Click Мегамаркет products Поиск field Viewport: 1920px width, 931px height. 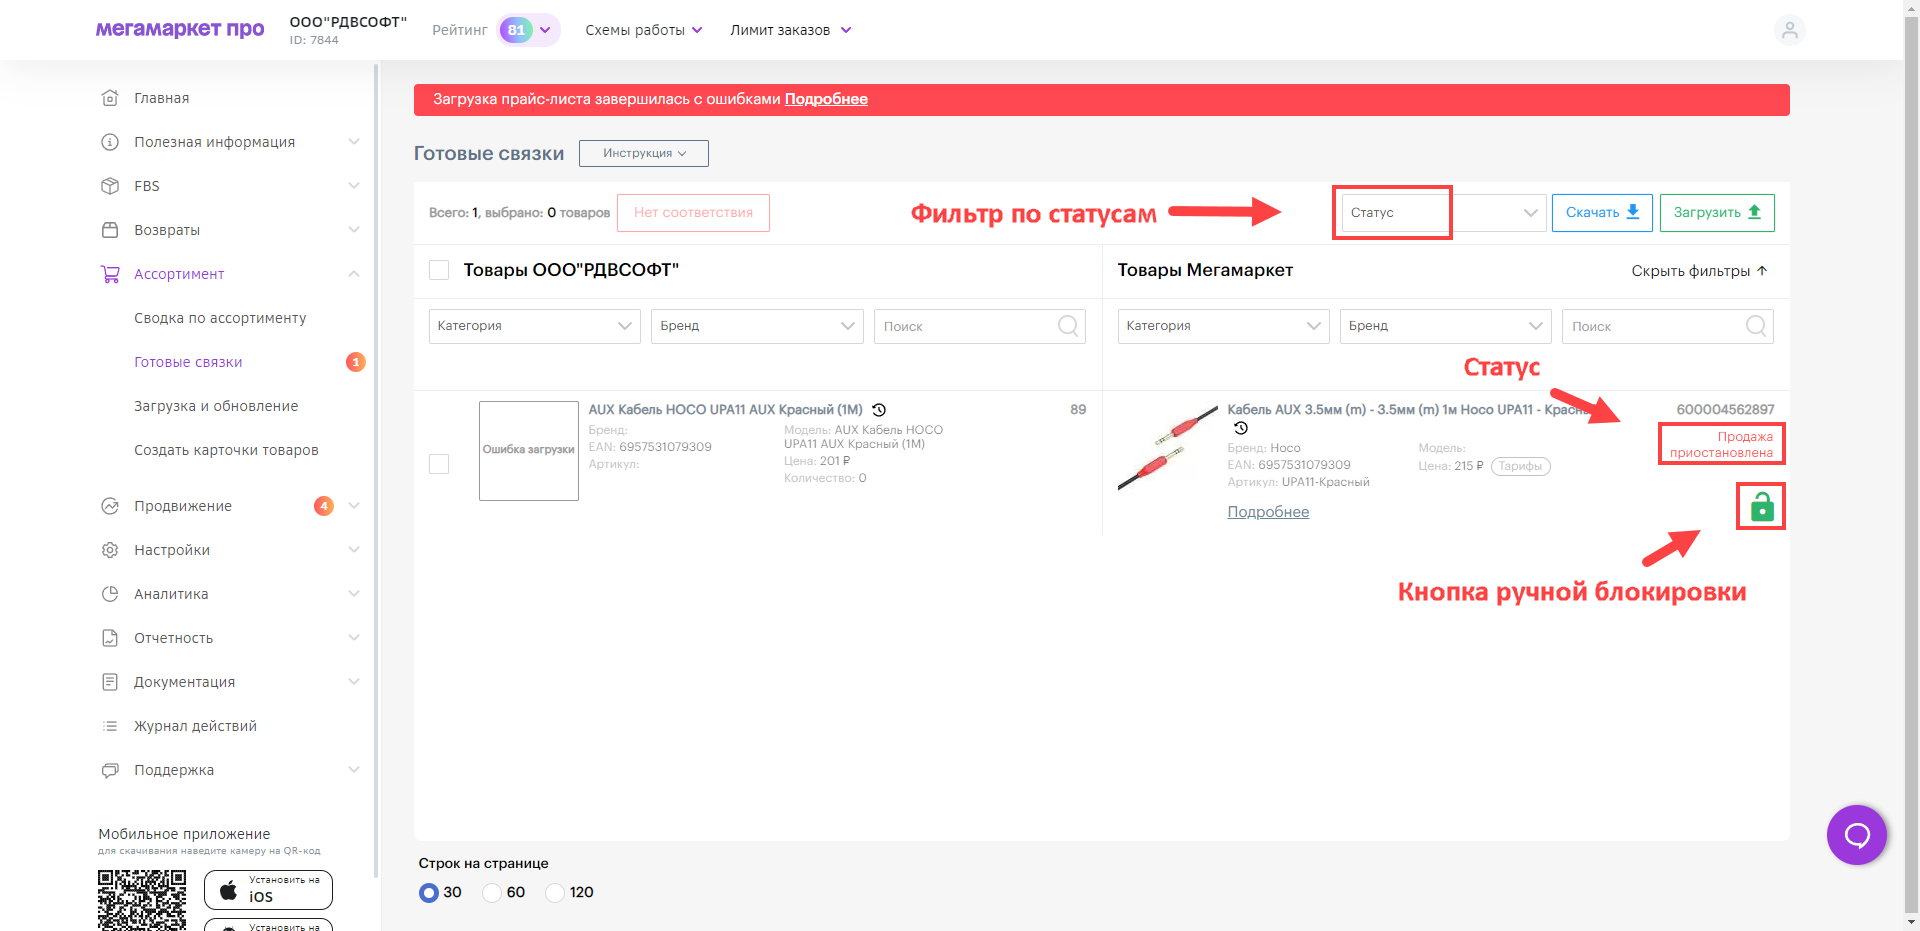coord(1668,326)
